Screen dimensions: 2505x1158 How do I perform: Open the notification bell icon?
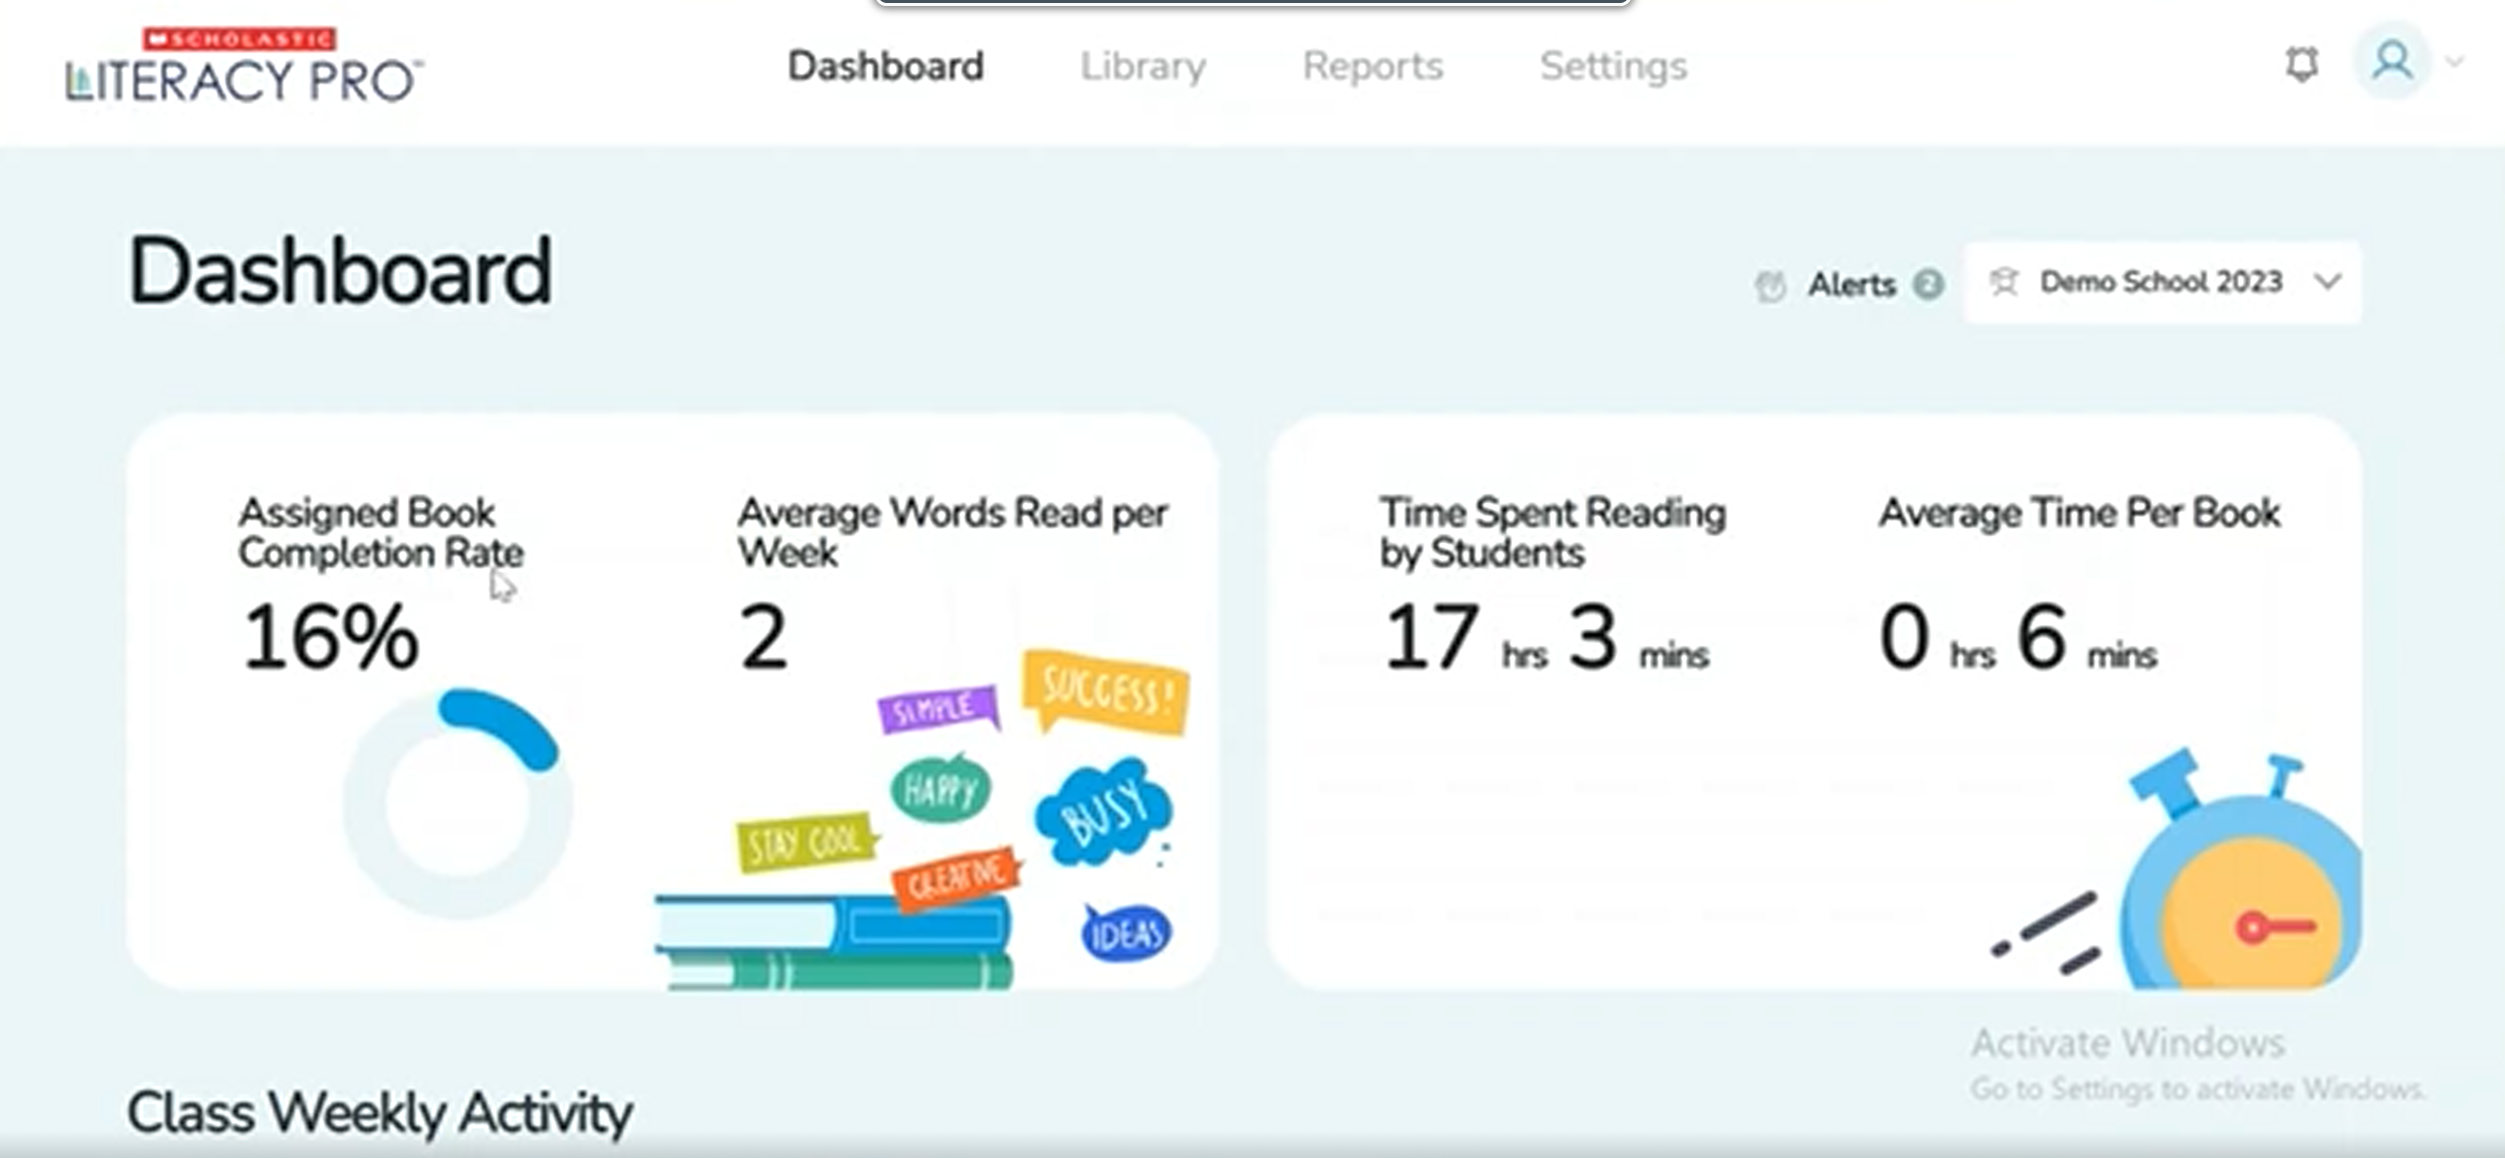pyautogui.click(x=2302, y=63)
